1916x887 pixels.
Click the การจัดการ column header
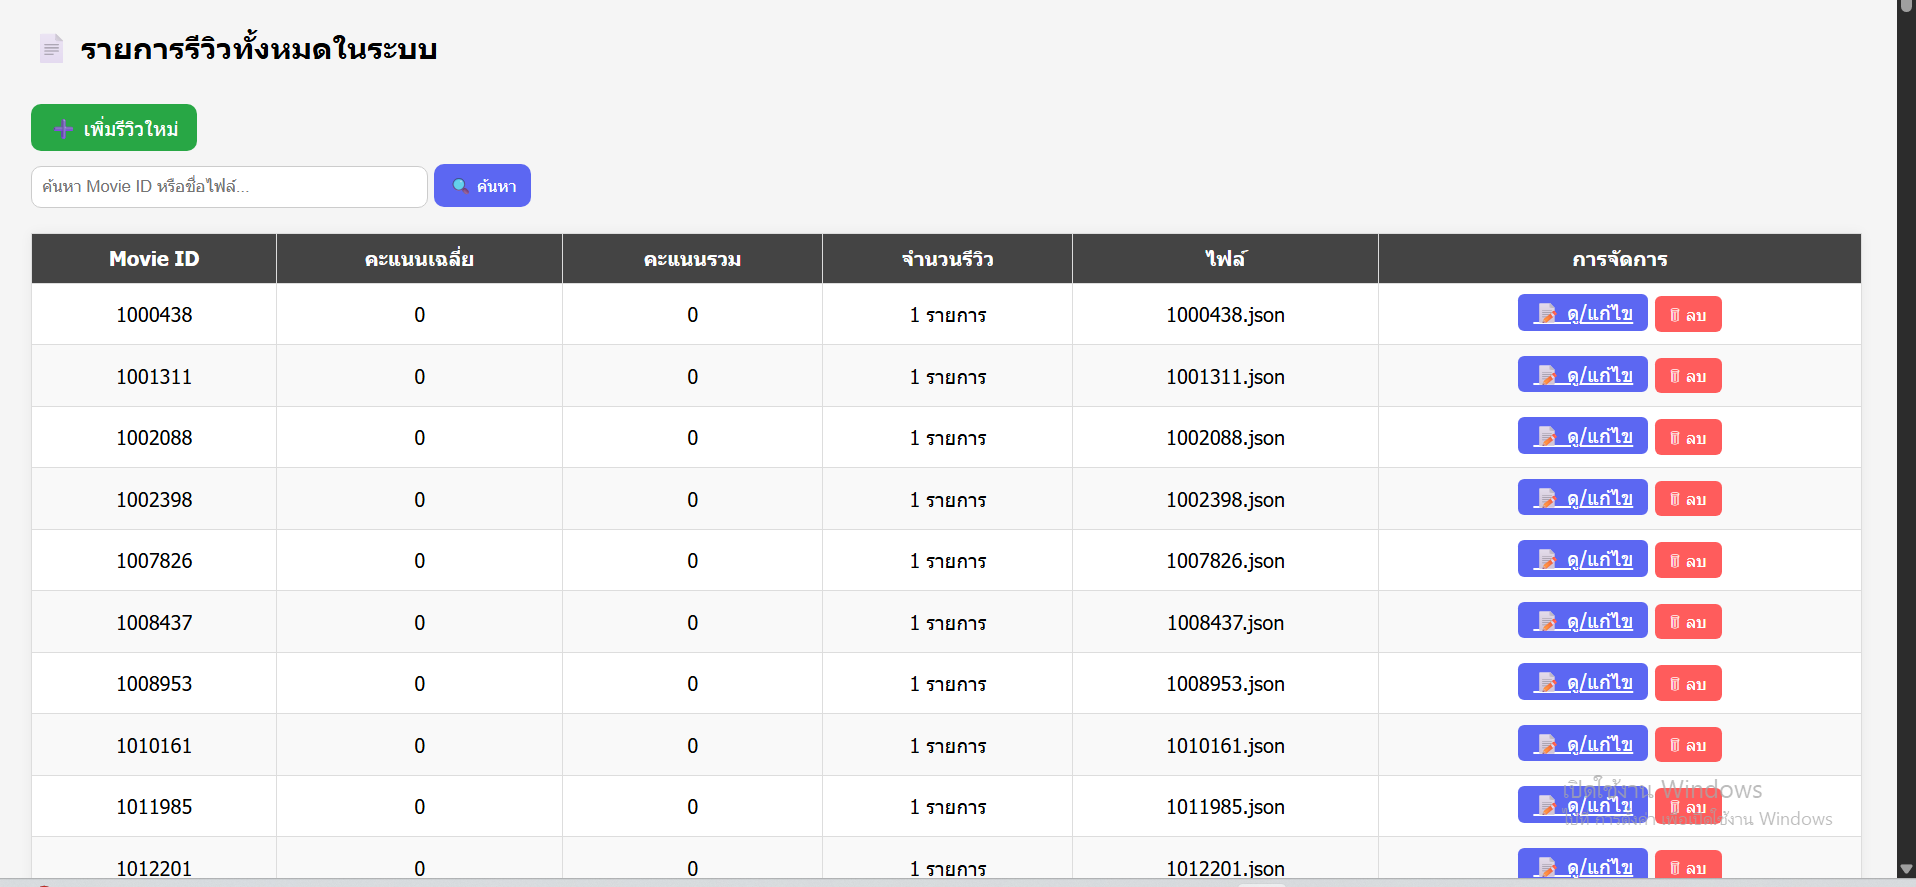click(1619, 259)
